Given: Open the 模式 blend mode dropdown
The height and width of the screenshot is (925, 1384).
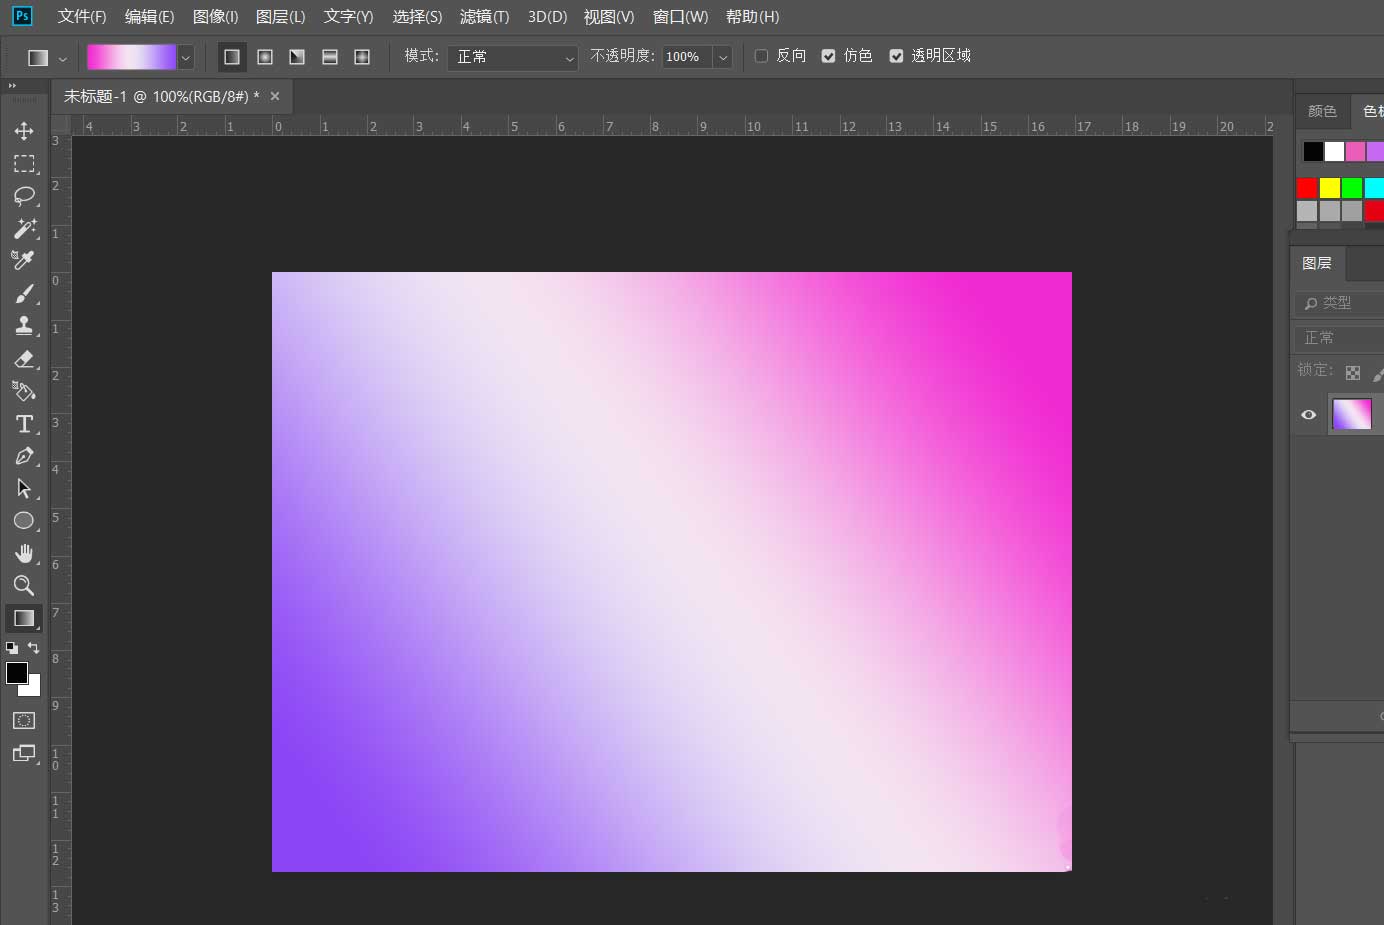Looking at the screenshot, I should [513, 57].
